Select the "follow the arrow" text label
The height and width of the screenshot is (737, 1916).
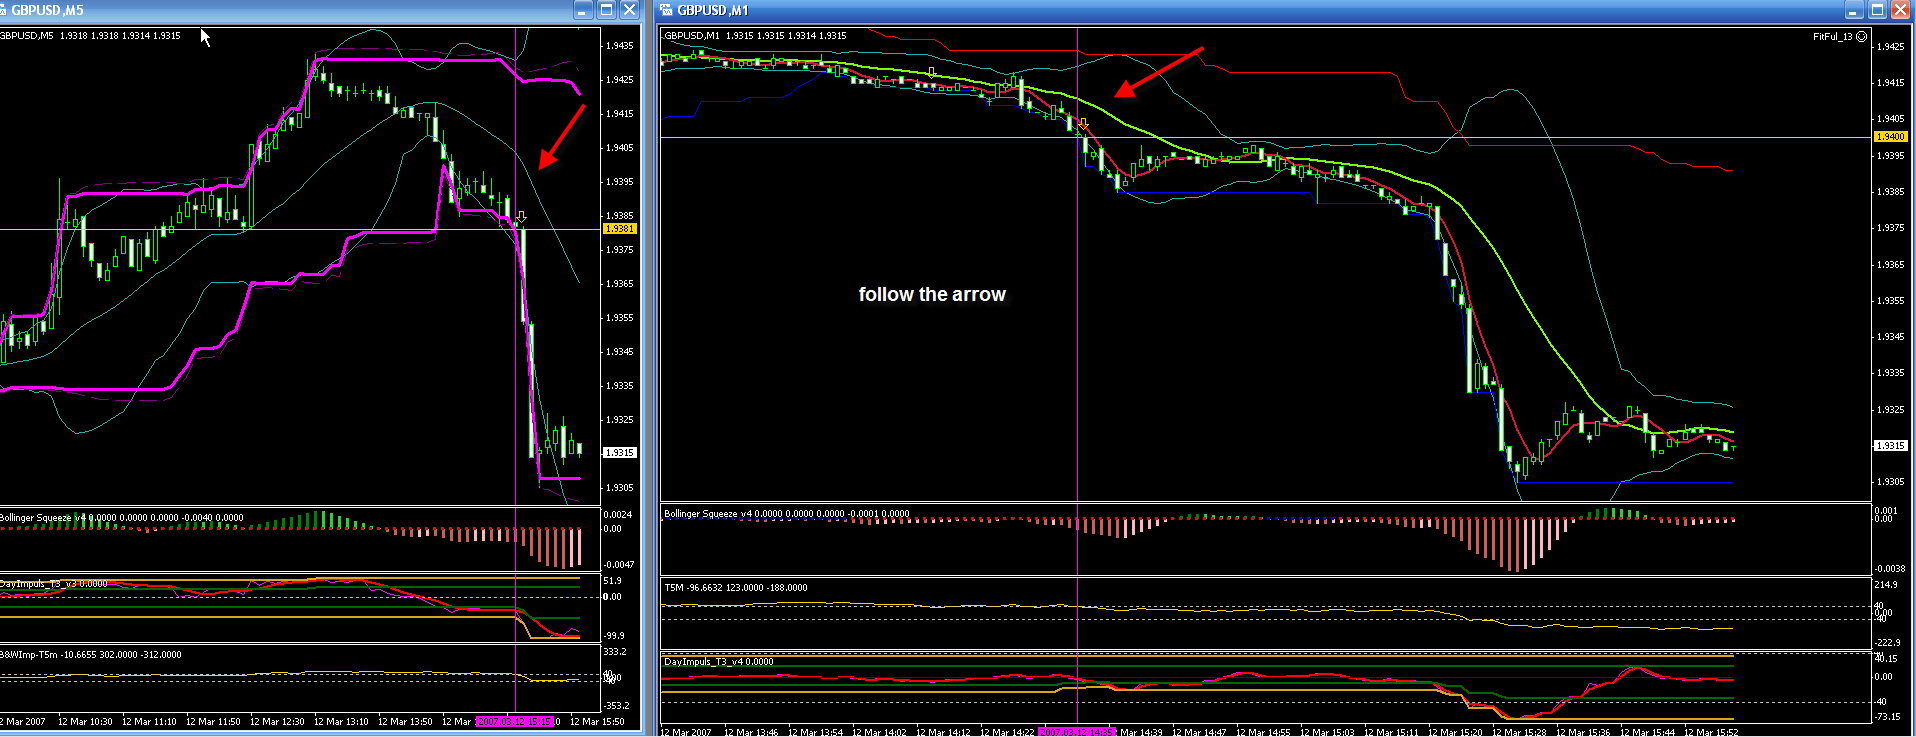(932, 294)
